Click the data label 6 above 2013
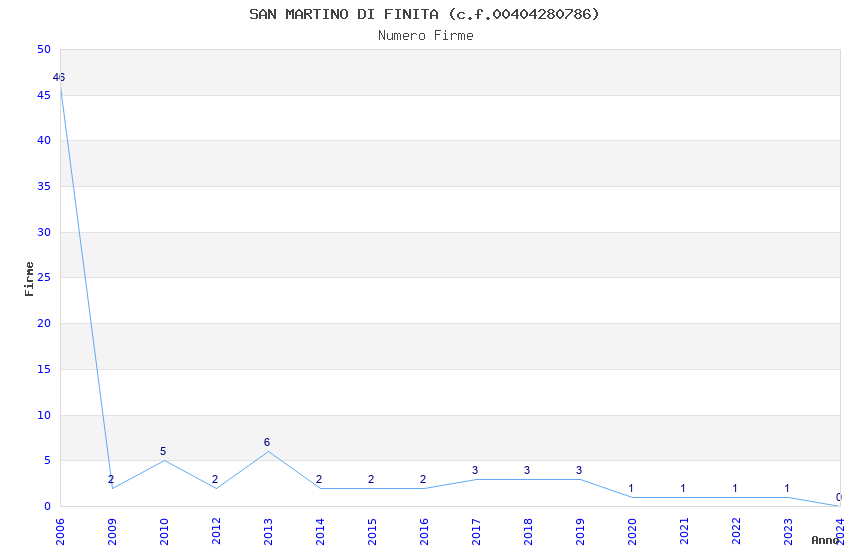The width and height of the screenshot is (850, 550). pyautogui.click(x=267, y=442)
